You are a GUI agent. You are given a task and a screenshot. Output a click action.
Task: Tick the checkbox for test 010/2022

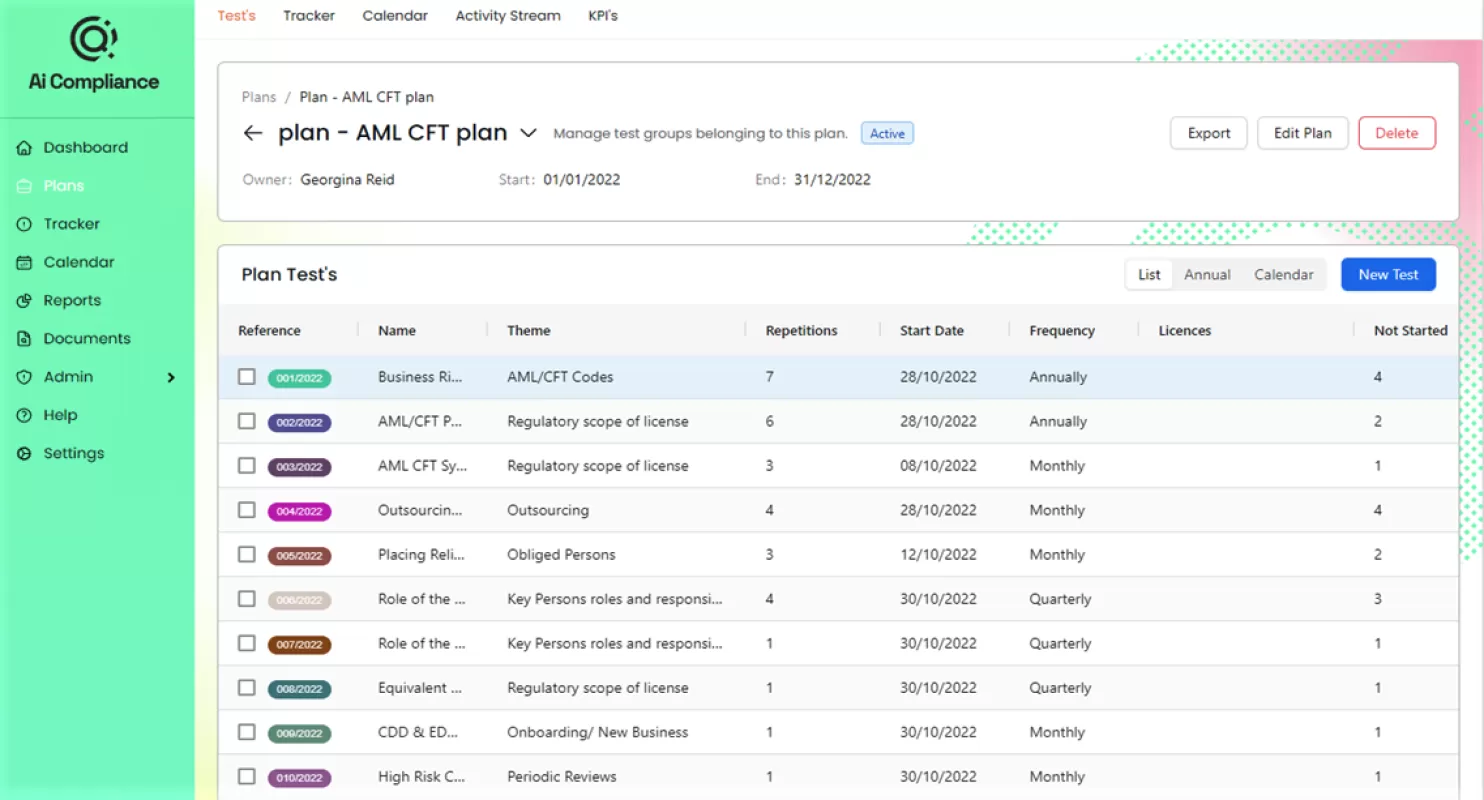pyautogui.click(x=247, y=776)
